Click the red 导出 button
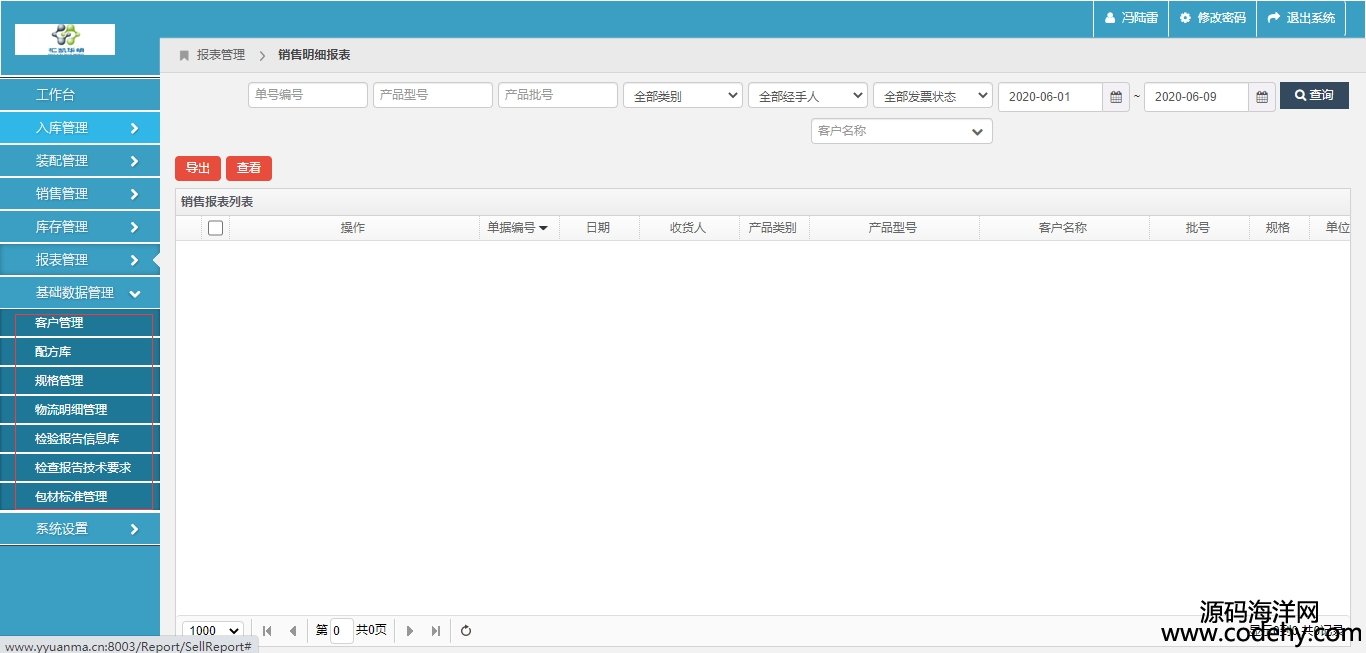The image size is (1366, 653). tap(198, 168)
